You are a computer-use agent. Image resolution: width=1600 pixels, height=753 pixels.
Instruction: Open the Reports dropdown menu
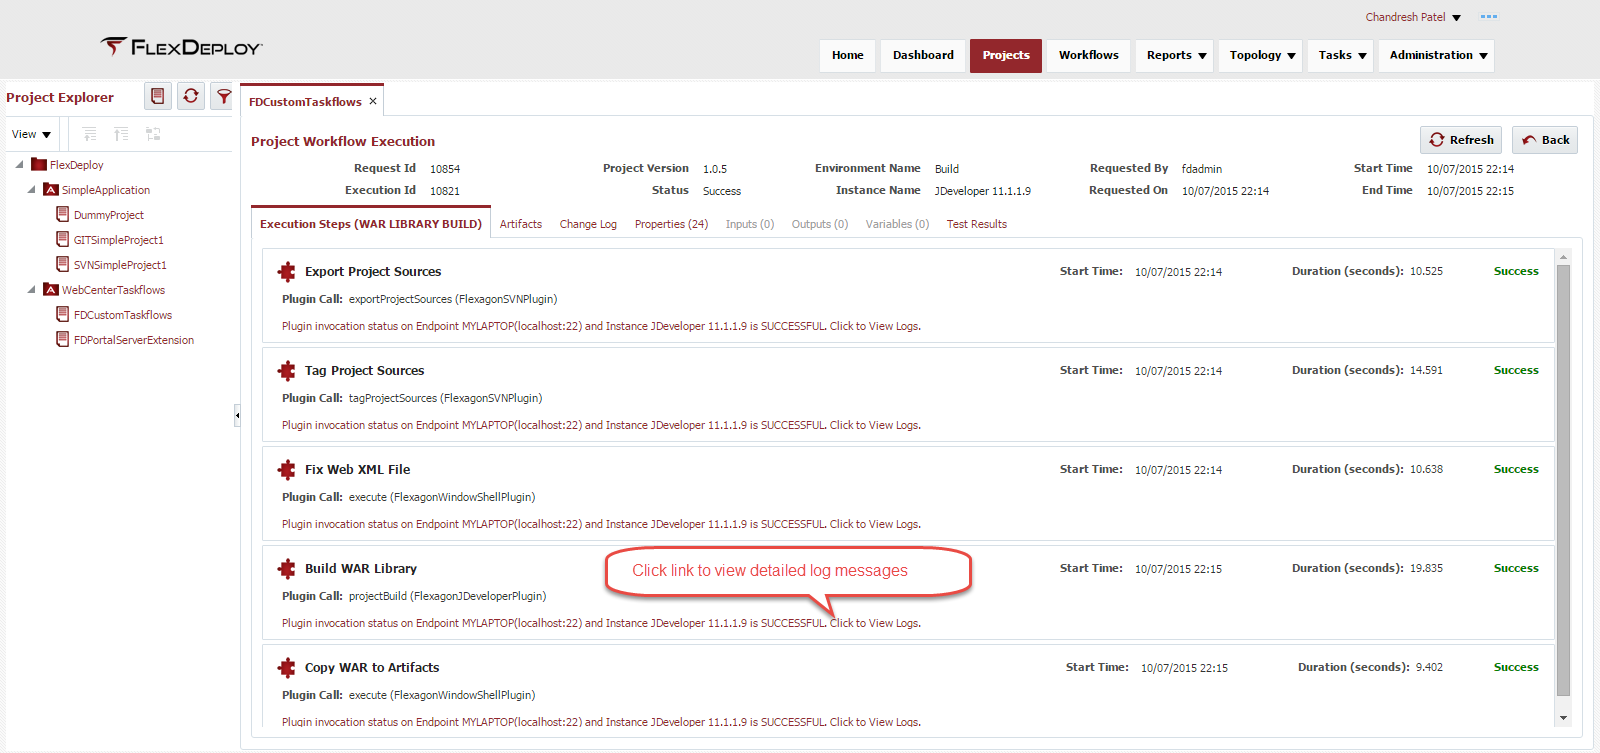(x=1176, y=55)
